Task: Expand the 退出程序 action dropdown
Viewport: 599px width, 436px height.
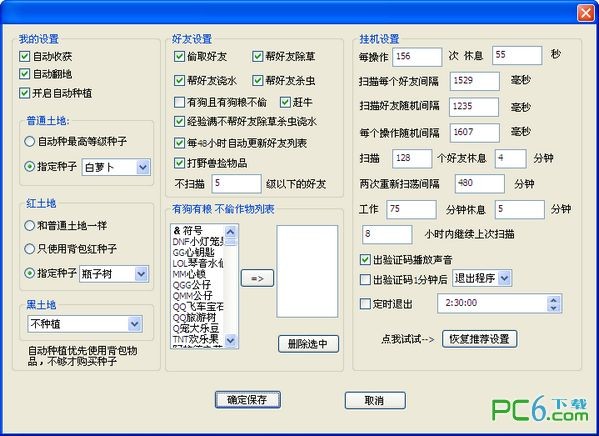Action: (x=504, y=278)
